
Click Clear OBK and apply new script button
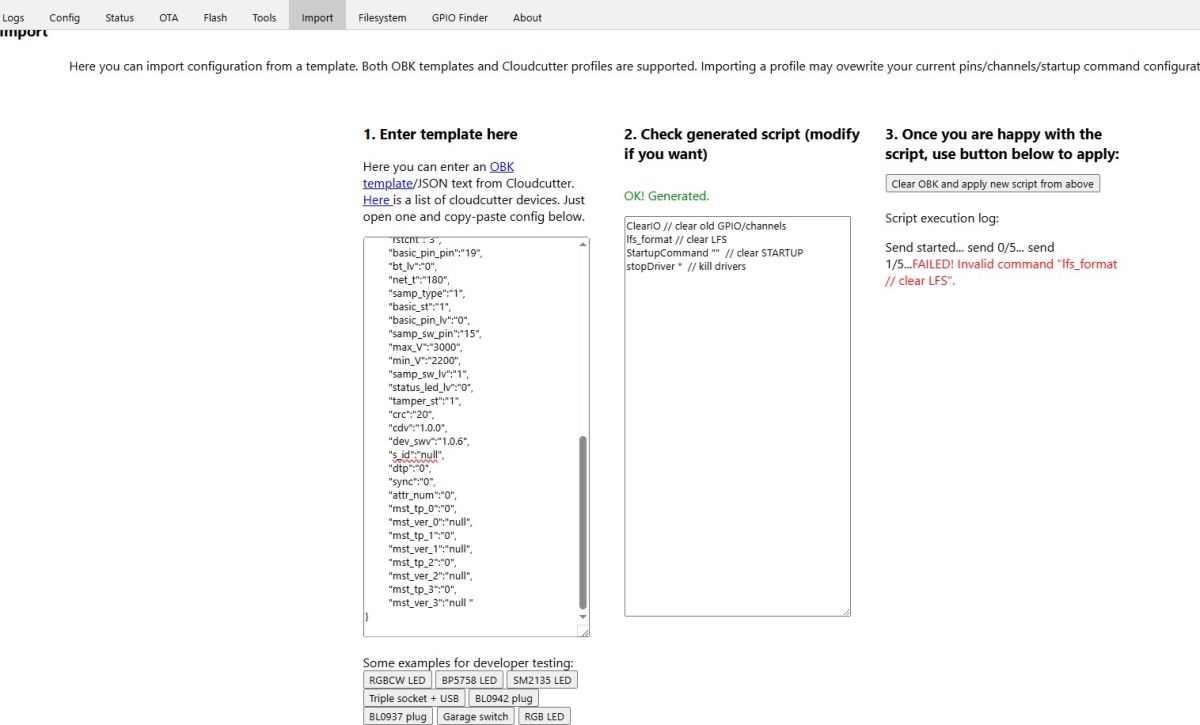tap(993, 184)
